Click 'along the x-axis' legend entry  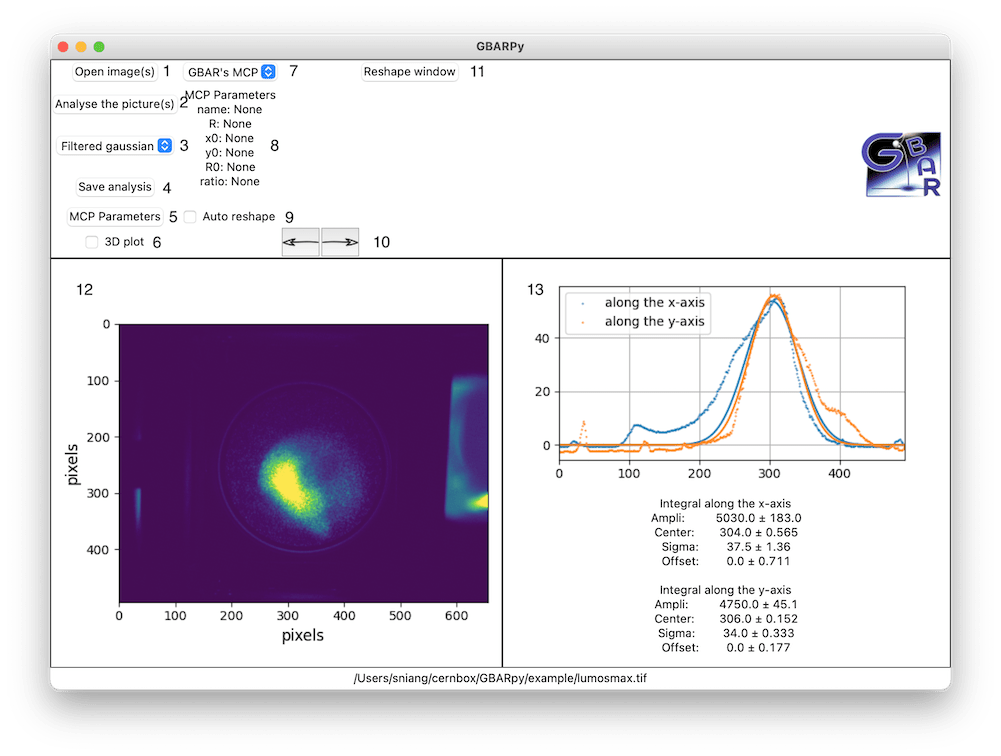(654, 303)
